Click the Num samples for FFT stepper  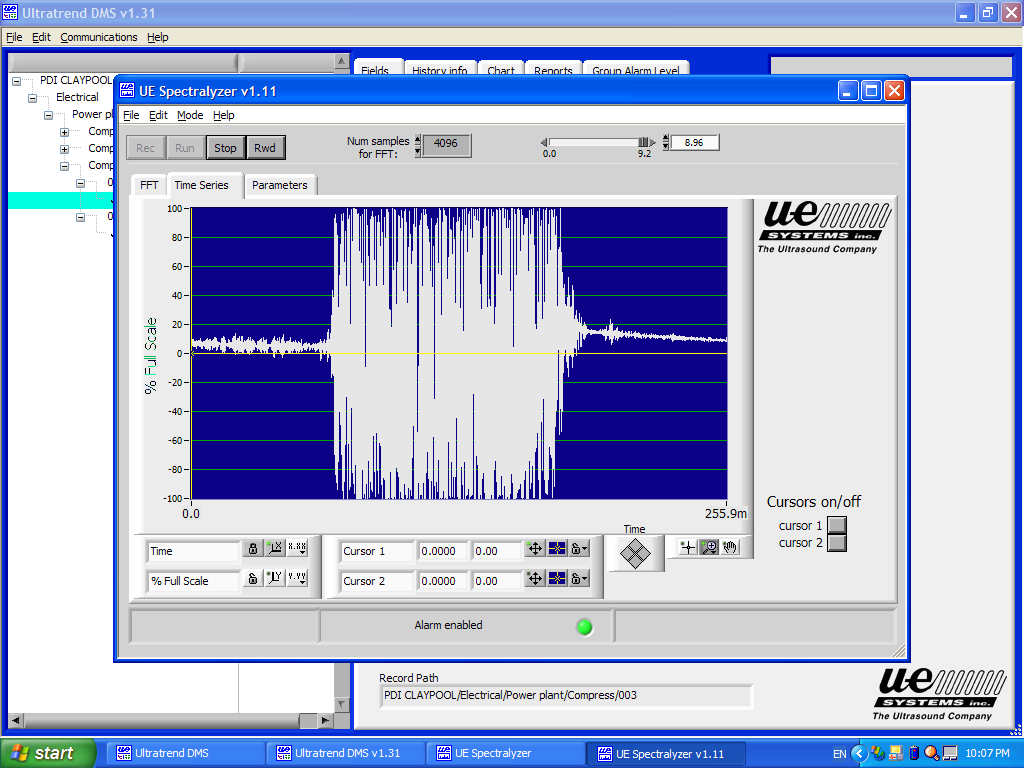[x=418, y=146]
